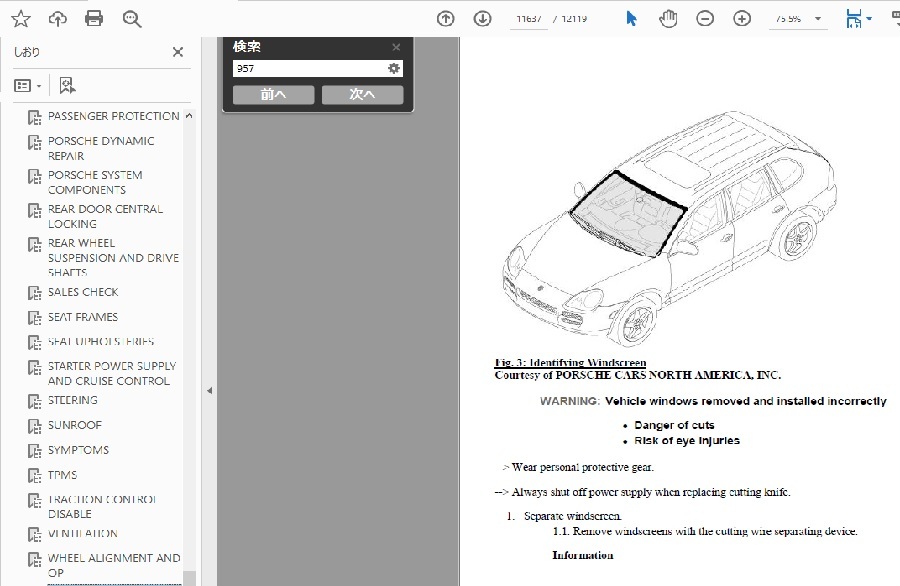Click 'Wear personal protective gear.' text
Screen dimensions: 900x586
click(x=583, y=467)
